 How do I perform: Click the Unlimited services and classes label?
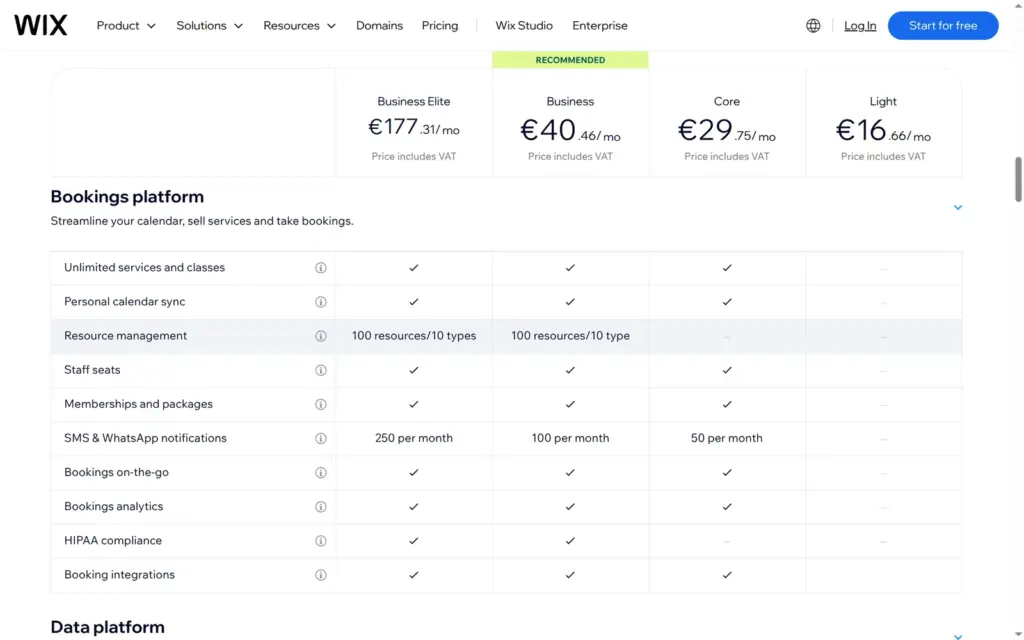point(144,268)
